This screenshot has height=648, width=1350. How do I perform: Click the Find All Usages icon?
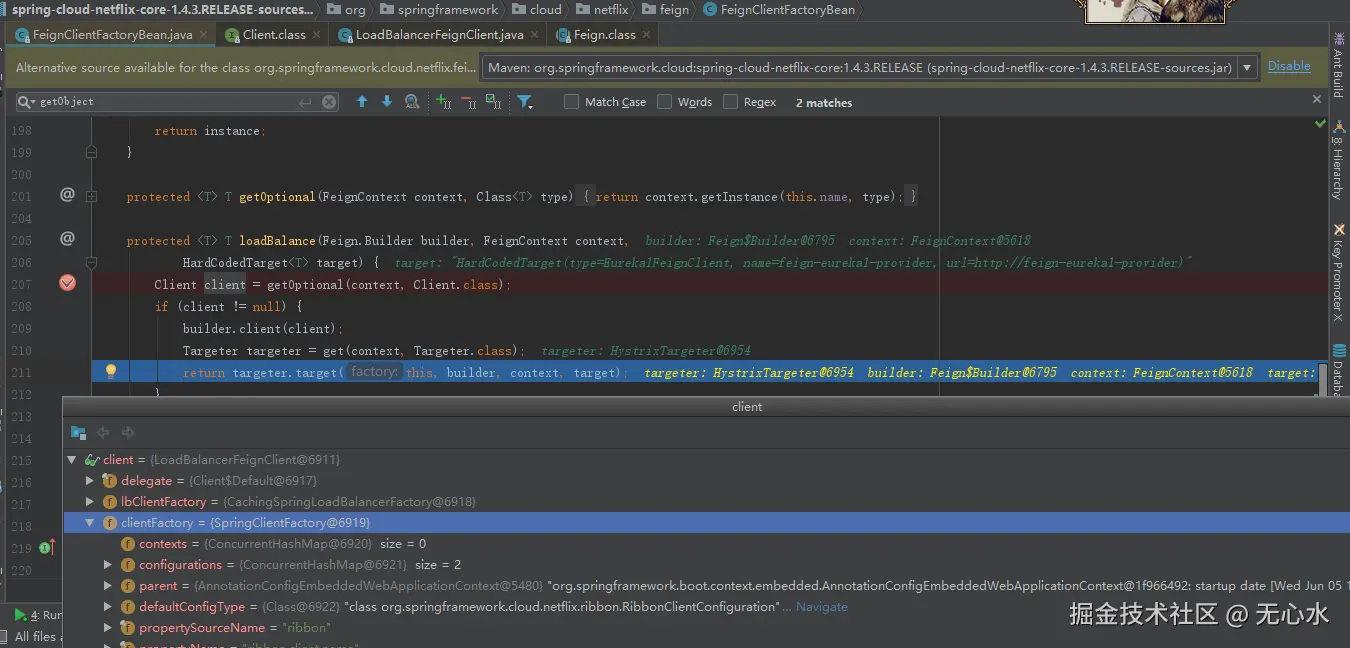[x=412, y=102]
